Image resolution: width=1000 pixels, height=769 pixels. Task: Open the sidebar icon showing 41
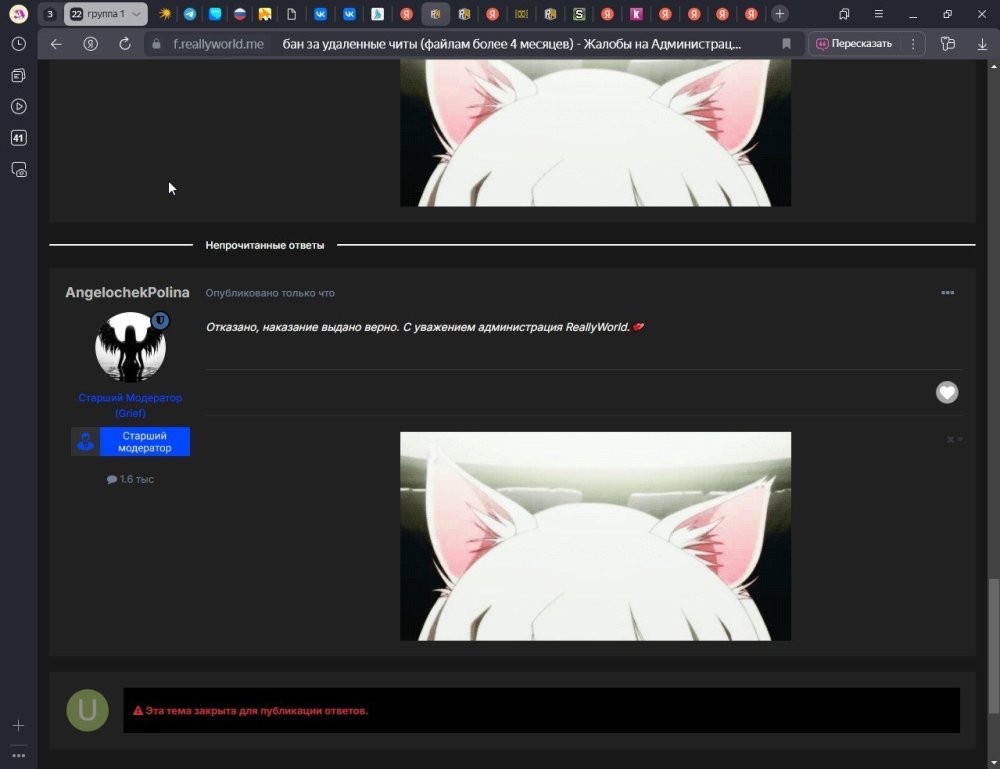18,138
